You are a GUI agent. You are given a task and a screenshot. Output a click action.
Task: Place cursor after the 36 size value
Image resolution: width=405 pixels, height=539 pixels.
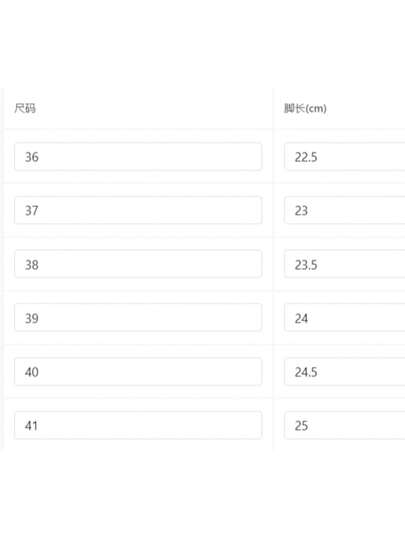point(40,157)
